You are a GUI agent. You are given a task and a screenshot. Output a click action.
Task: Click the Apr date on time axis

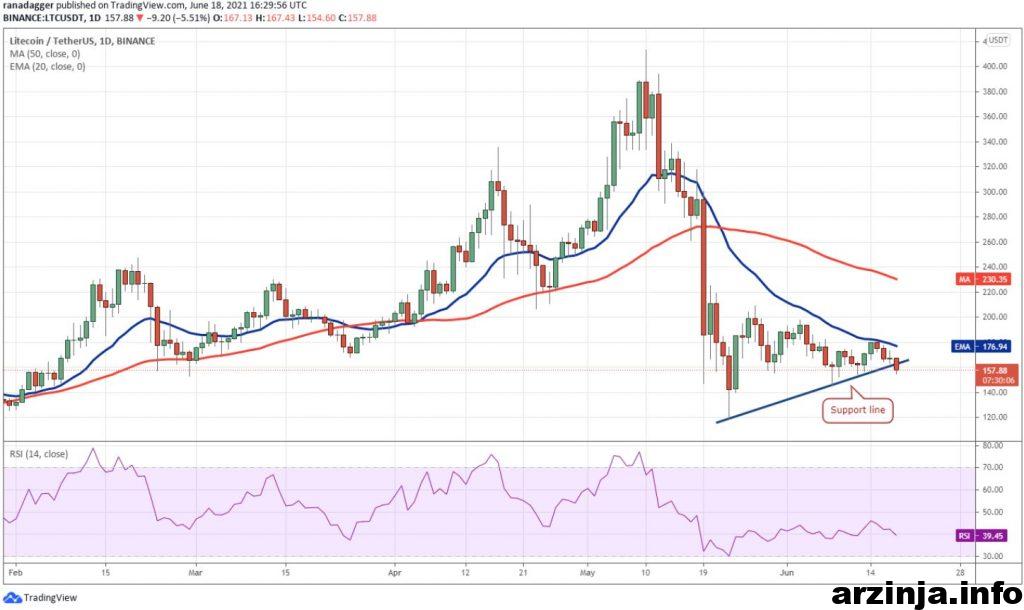pyautogui.click(x=394, y=573)
